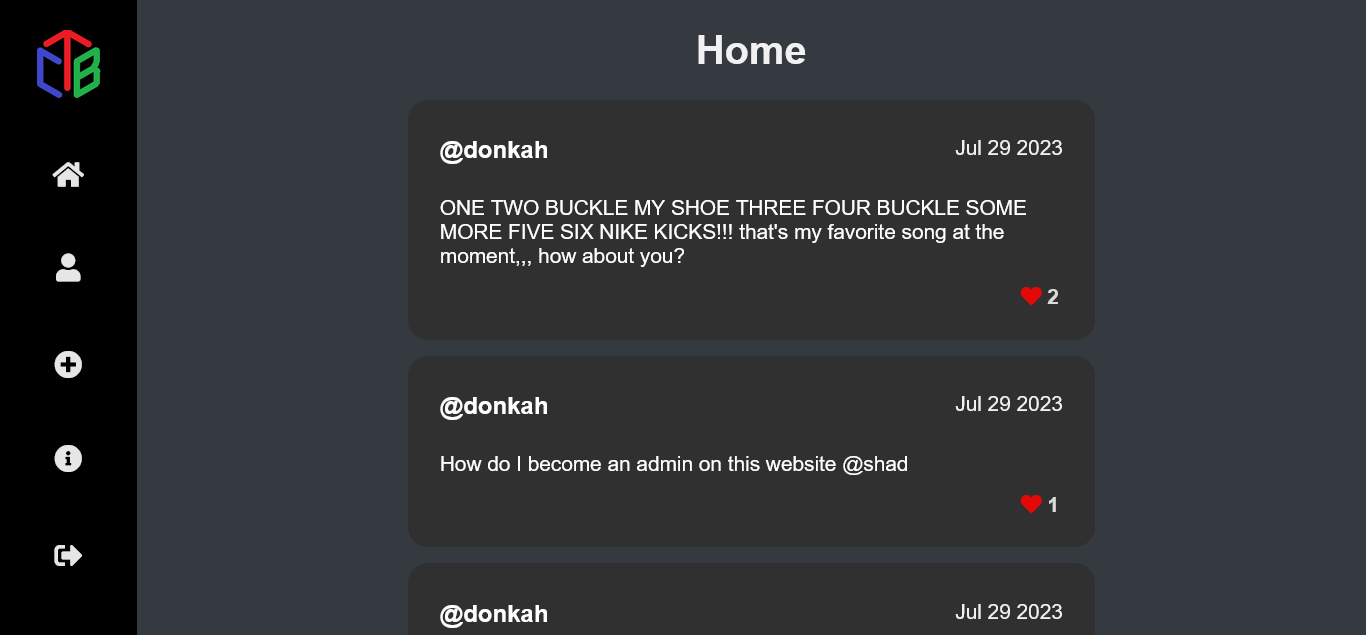Open the BUCKLE MY SHOE post text

(733, 232)
